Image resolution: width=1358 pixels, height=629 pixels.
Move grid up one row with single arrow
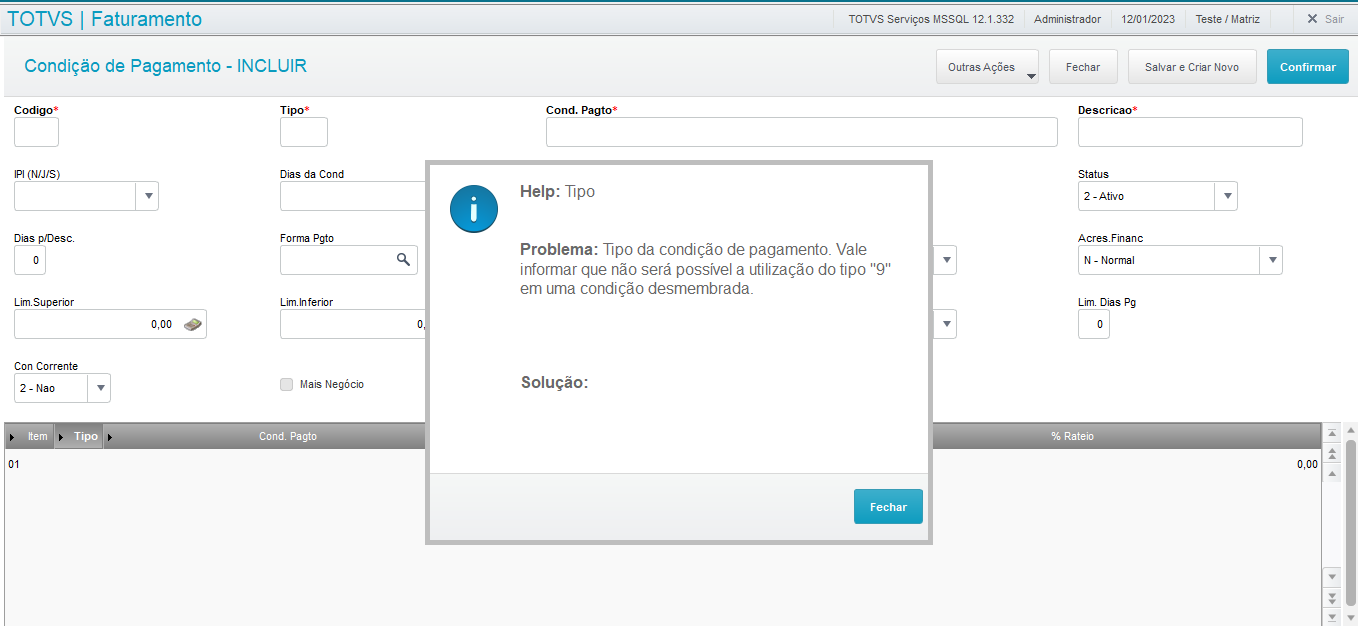pos(1331,473)
